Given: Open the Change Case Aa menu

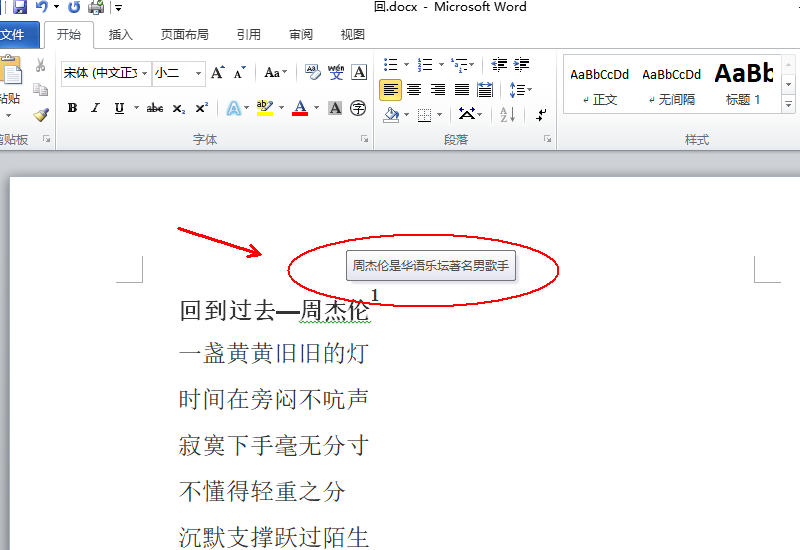Looking at the screenshot, I should tap(276, 73).
